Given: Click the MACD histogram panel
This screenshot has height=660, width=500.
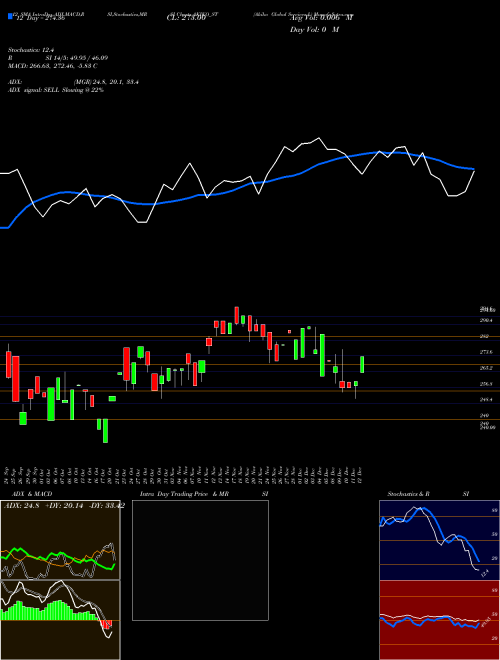Looking at the screenshot, I should 60,620.
